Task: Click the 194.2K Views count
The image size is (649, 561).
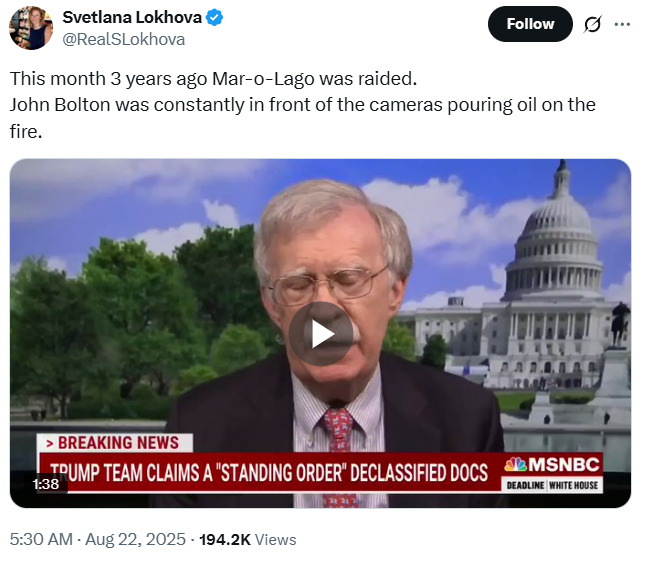Action: pos(248,539)
